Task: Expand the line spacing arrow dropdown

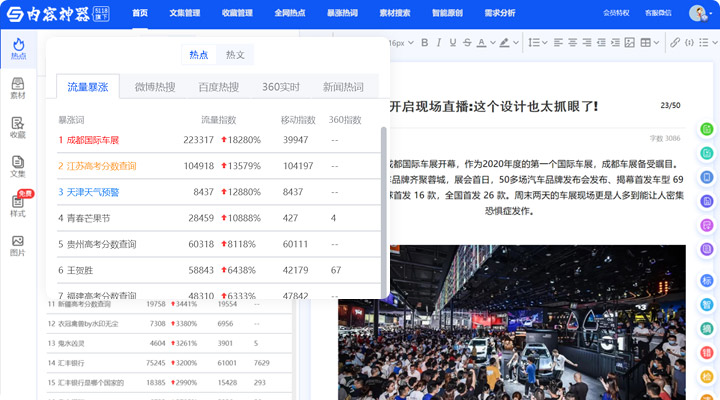Action: 545,43
